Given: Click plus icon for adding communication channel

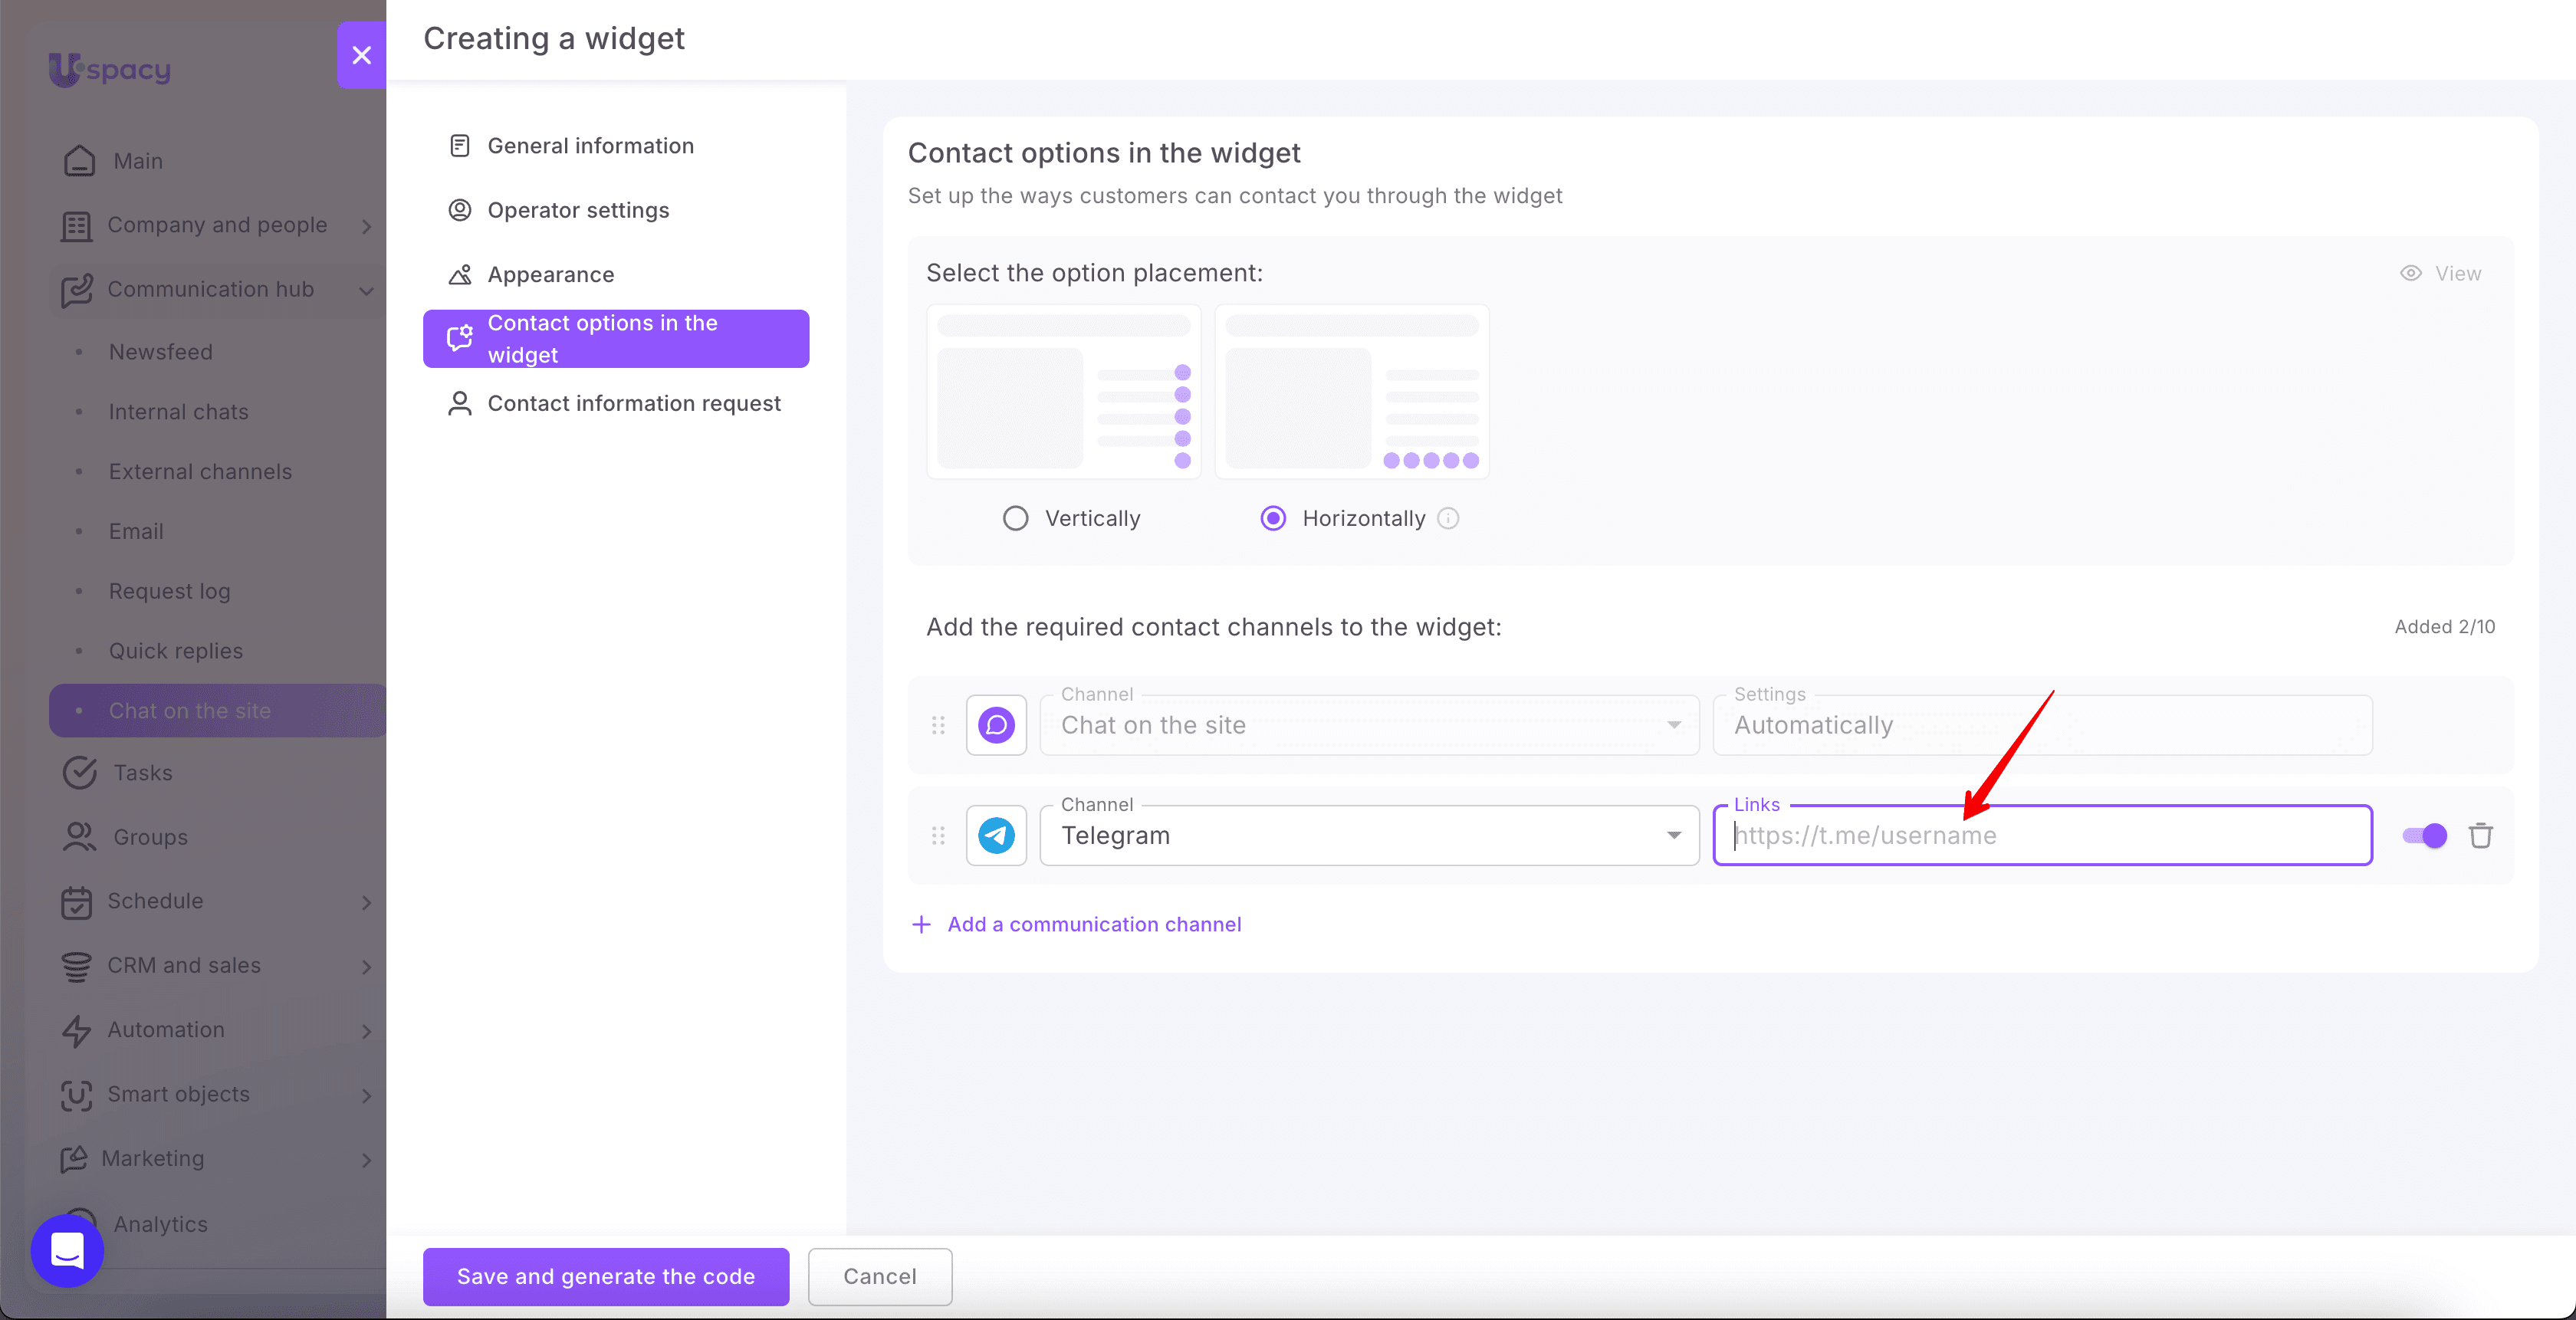Looking at the screenshot, I should (x=921, y=924).
